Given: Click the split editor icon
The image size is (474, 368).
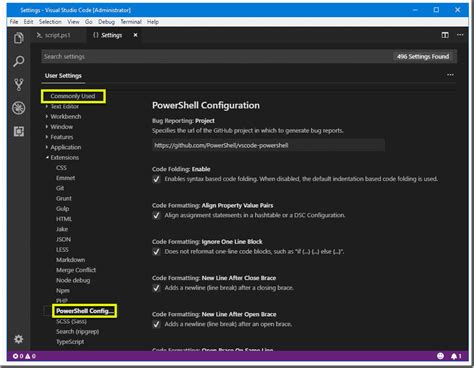Looking at the screenshot, I should (445, 35).
